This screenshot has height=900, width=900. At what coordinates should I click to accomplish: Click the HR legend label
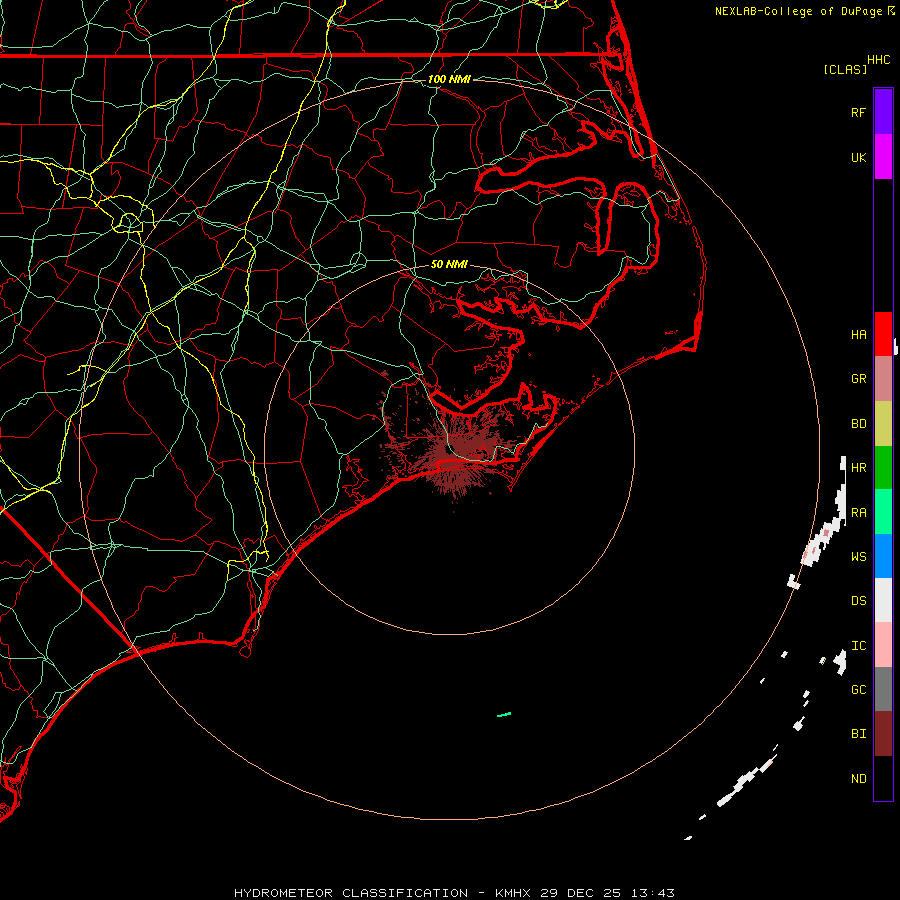tap(858, 468)
